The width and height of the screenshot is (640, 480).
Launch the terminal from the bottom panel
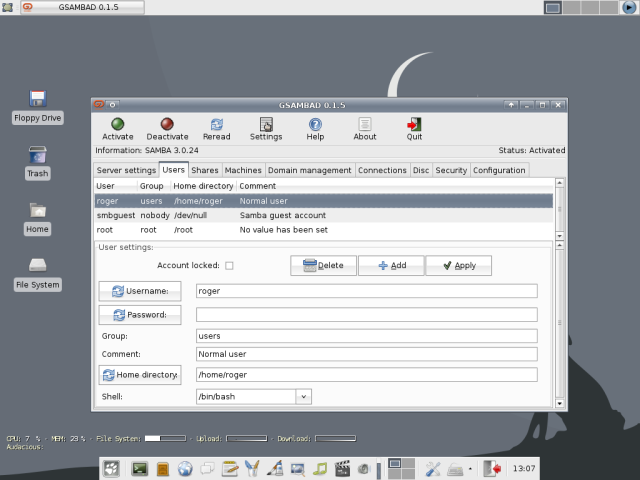(140, 468)
